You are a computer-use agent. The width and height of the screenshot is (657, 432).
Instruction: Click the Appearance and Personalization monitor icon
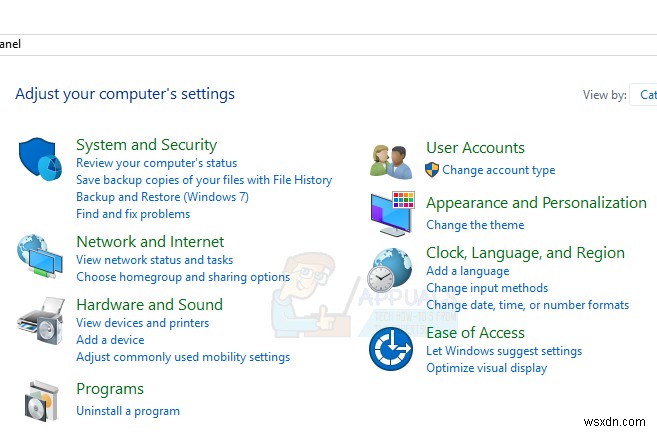[391, 212]
